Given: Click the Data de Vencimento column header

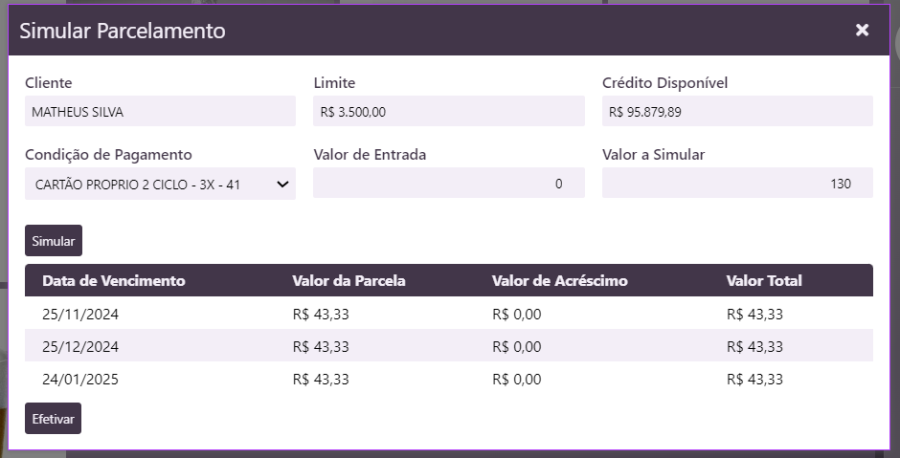Looking at the screenshot, I should pyautogui.click(x=114, y=281).
